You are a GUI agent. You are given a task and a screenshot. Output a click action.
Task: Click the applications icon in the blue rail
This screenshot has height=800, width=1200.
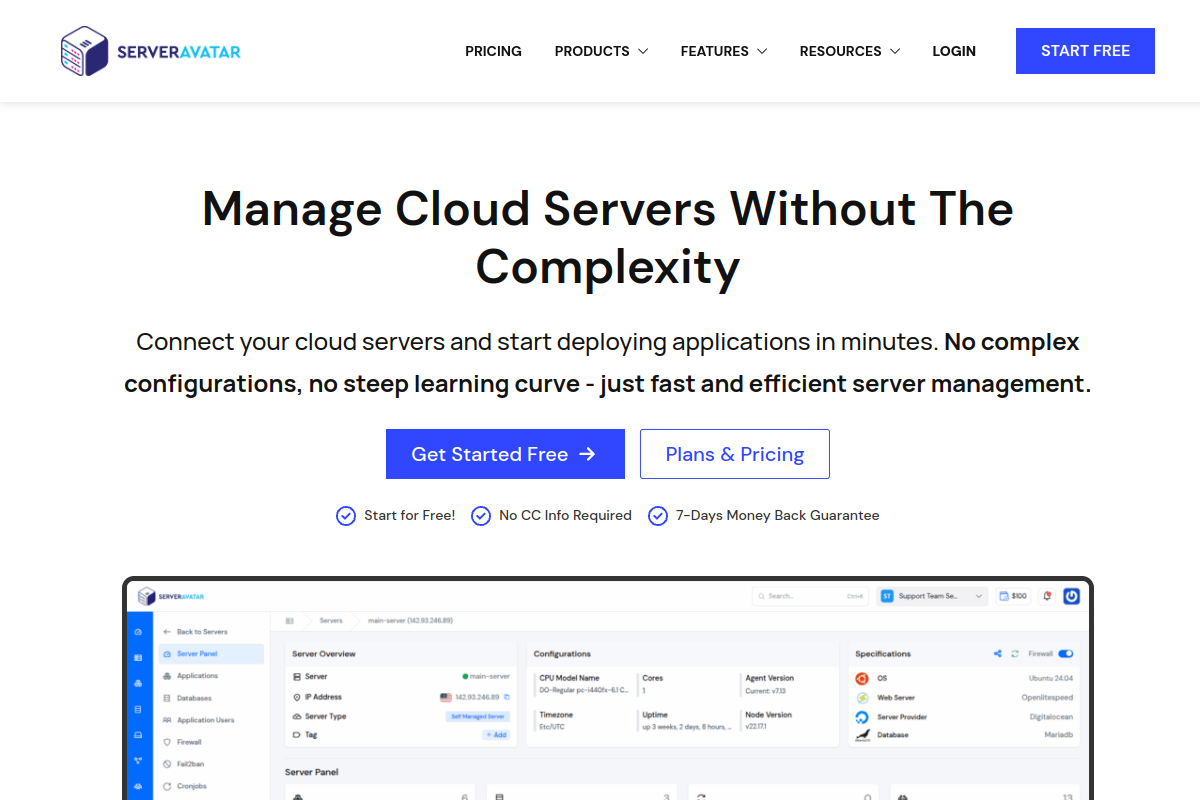(138, 684)
